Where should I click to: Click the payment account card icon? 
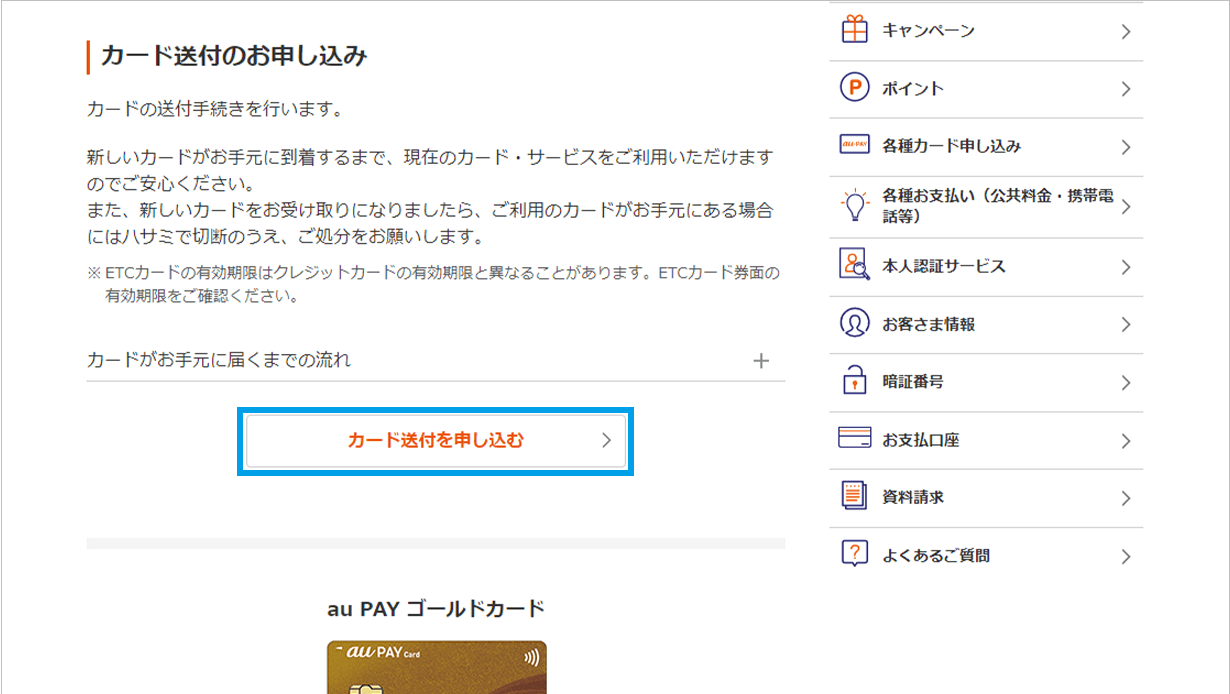854,439
